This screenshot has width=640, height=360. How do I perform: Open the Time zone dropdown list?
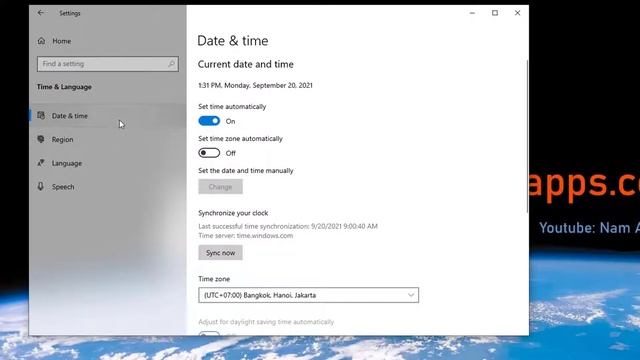pyautogui.click(x=309, y=295)
